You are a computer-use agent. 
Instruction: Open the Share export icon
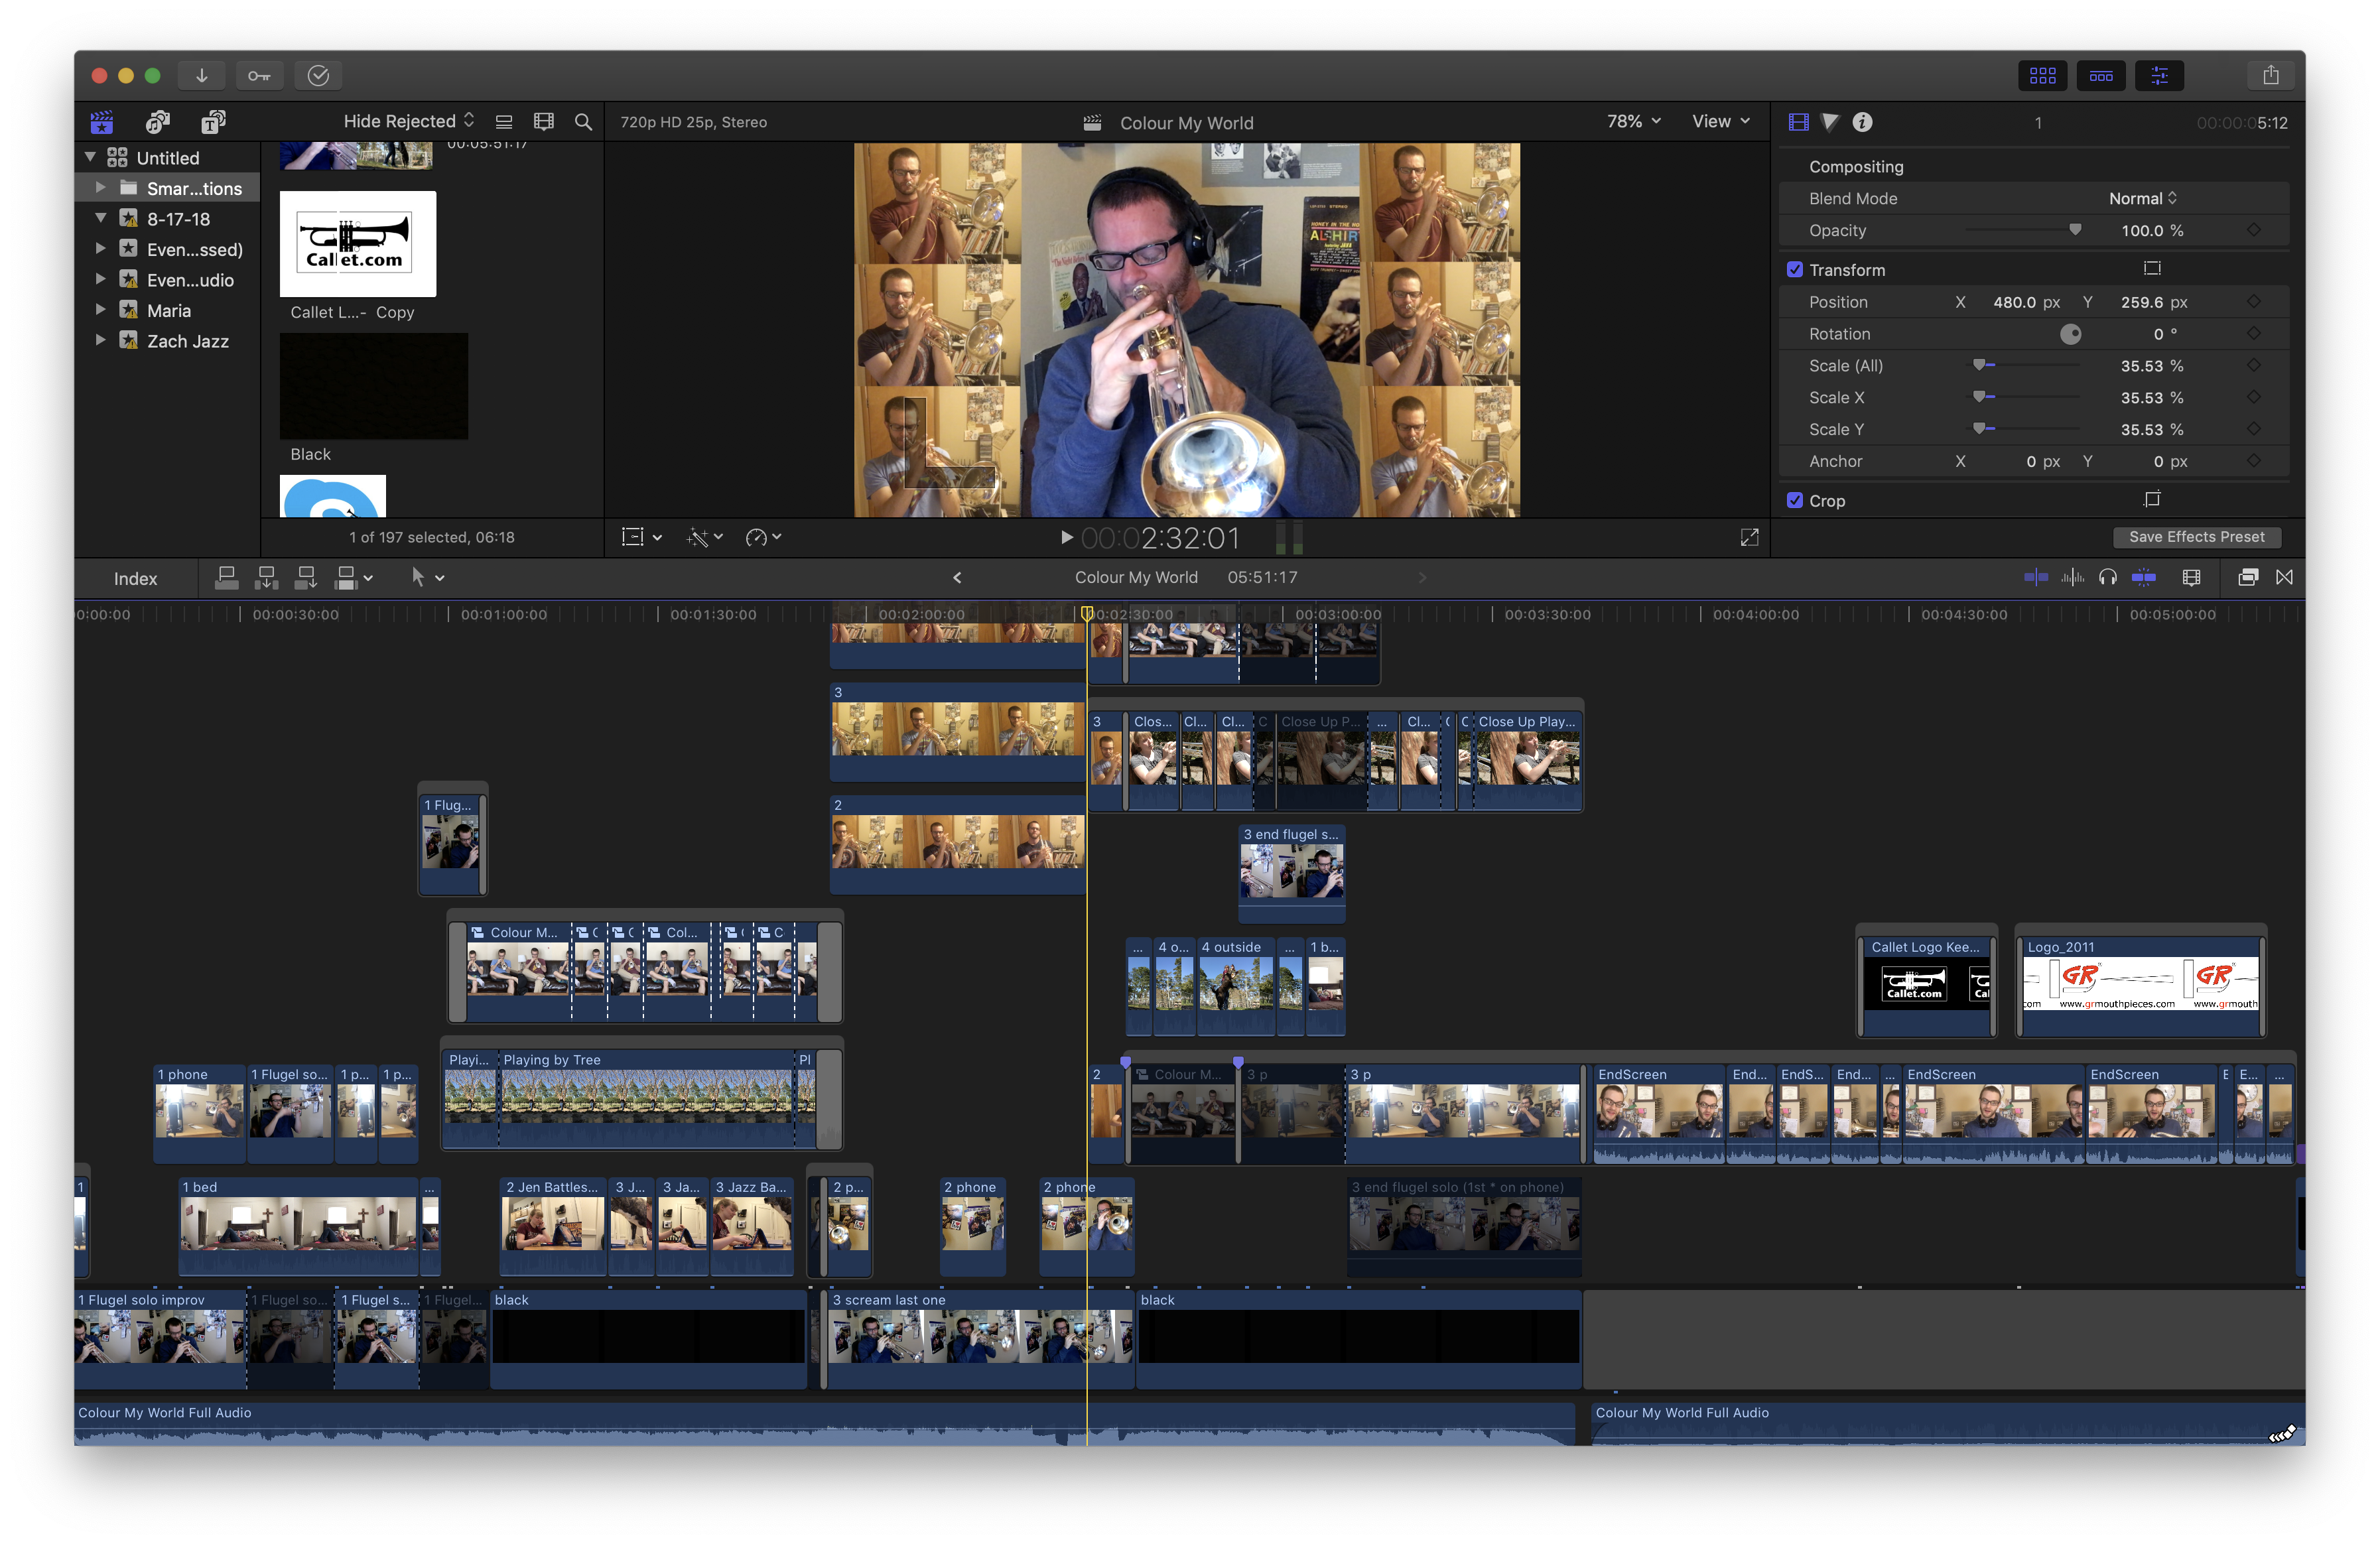(2270, 75)
